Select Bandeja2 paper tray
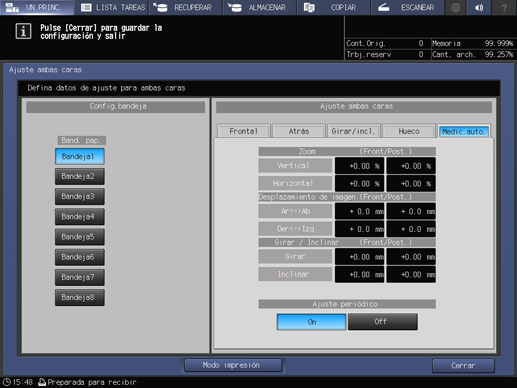This screenshot has width=517, height=388. pos(80,176)
